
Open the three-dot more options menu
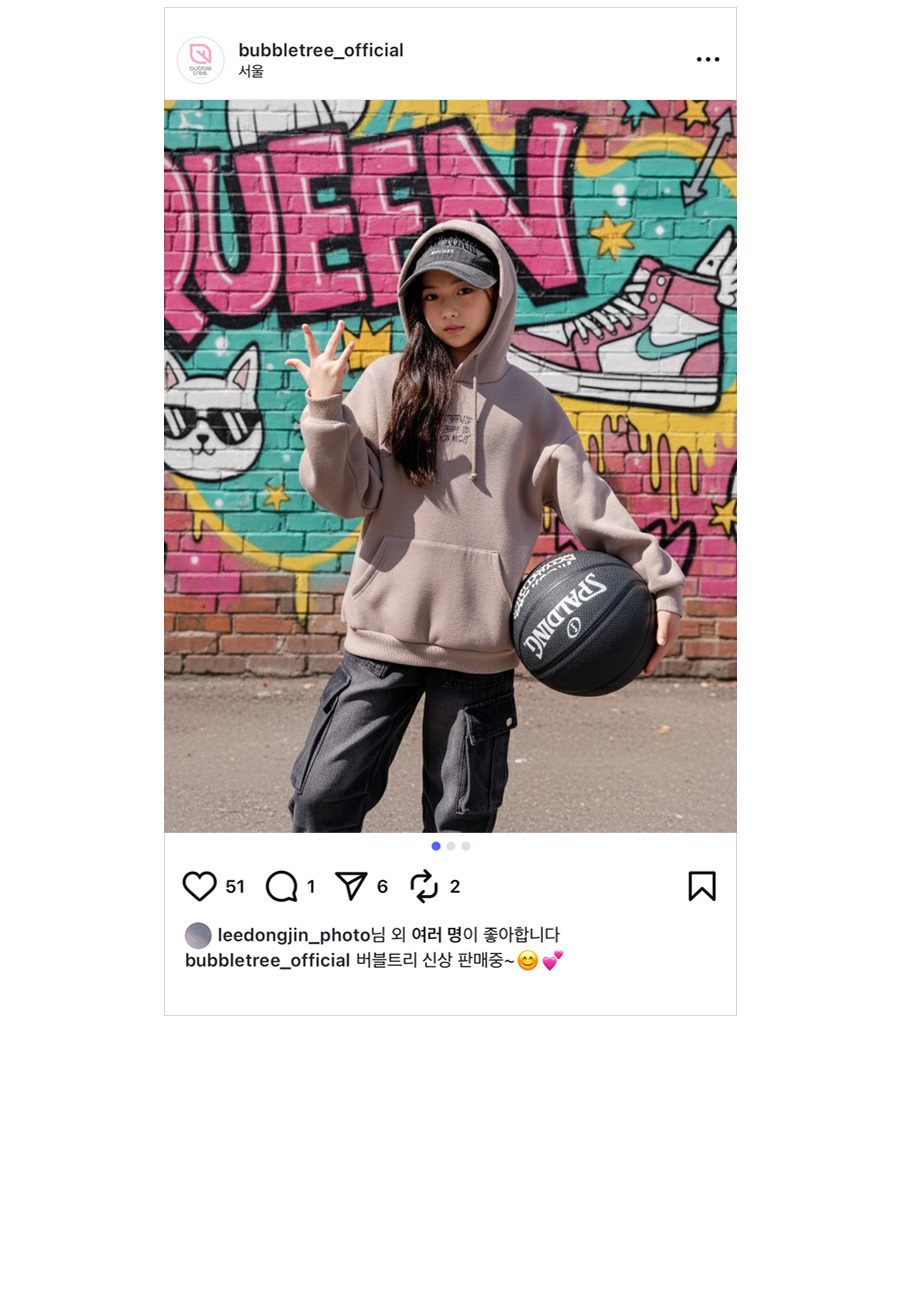click(x=708, y=60)
